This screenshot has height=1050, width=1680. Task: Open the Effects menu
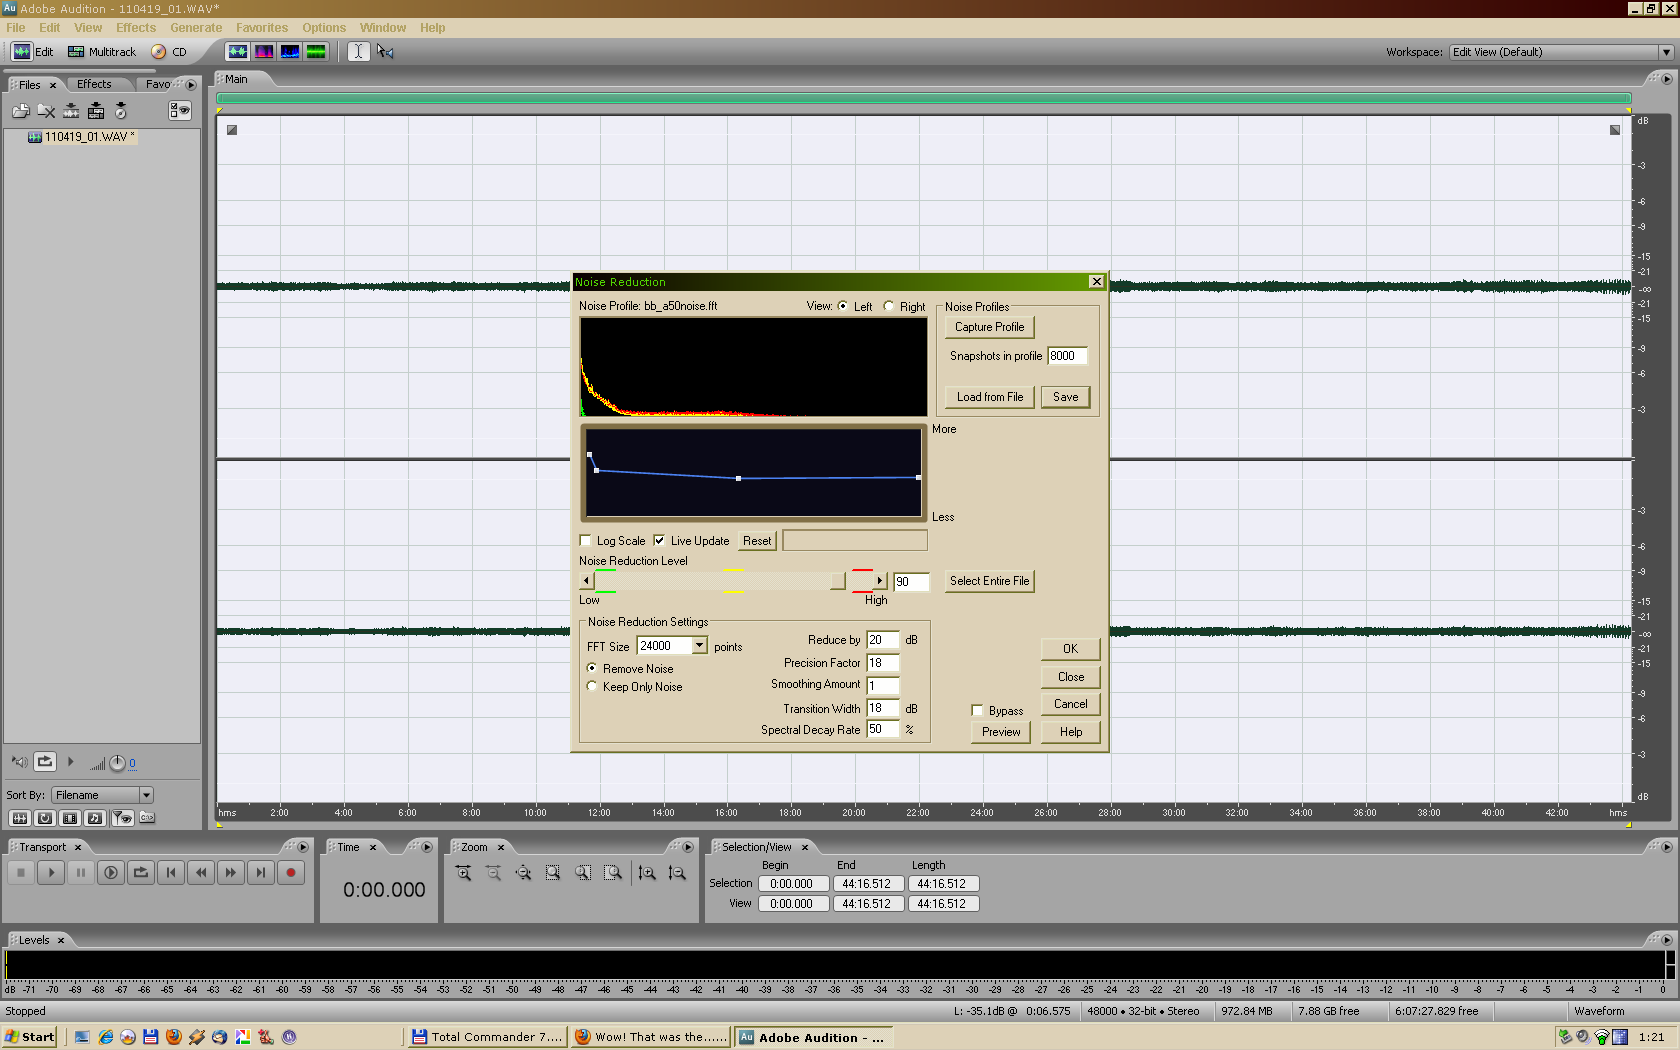pos(135,28)
